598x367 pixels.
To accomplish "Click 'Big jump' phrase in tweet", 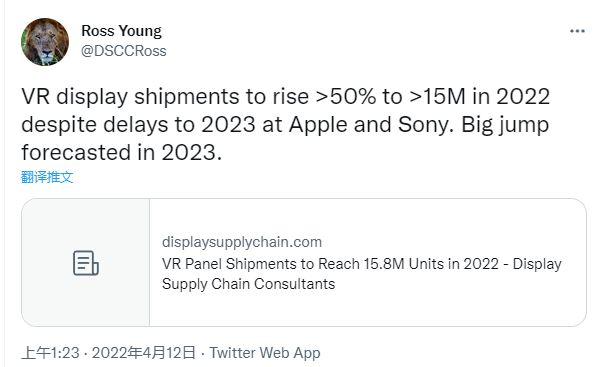I will [x=505, y=124].
